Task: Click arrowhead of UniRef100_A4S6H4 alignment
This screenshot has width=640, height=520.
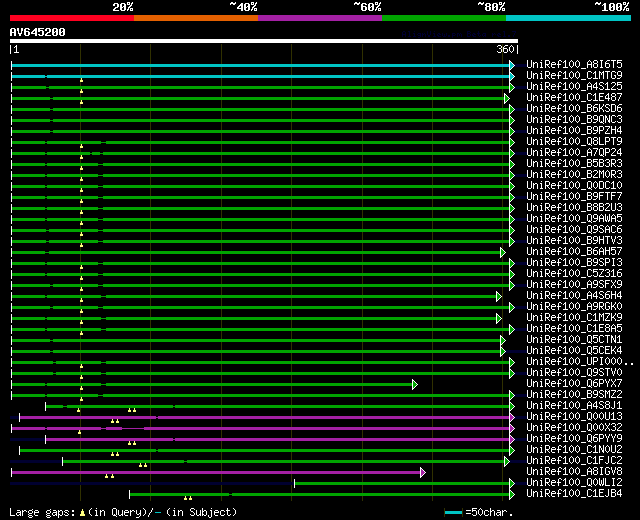Action: pyautogui.click(x=498, y=296)
